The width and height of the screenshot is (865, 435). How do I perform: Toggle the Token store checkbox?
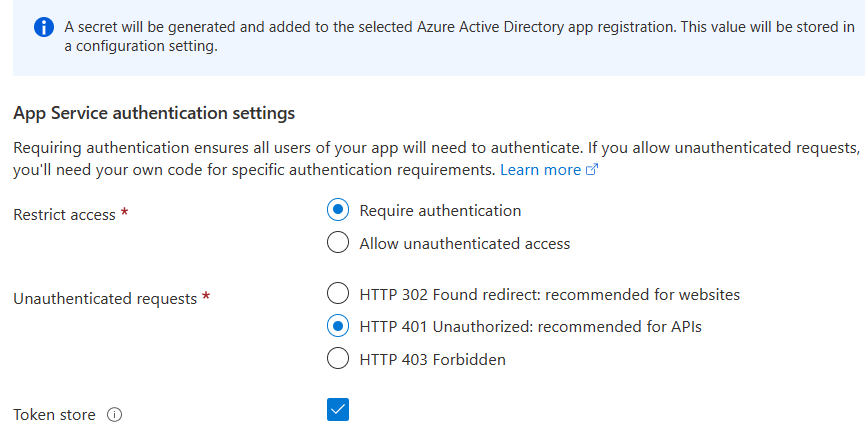[x=338, y=409]
